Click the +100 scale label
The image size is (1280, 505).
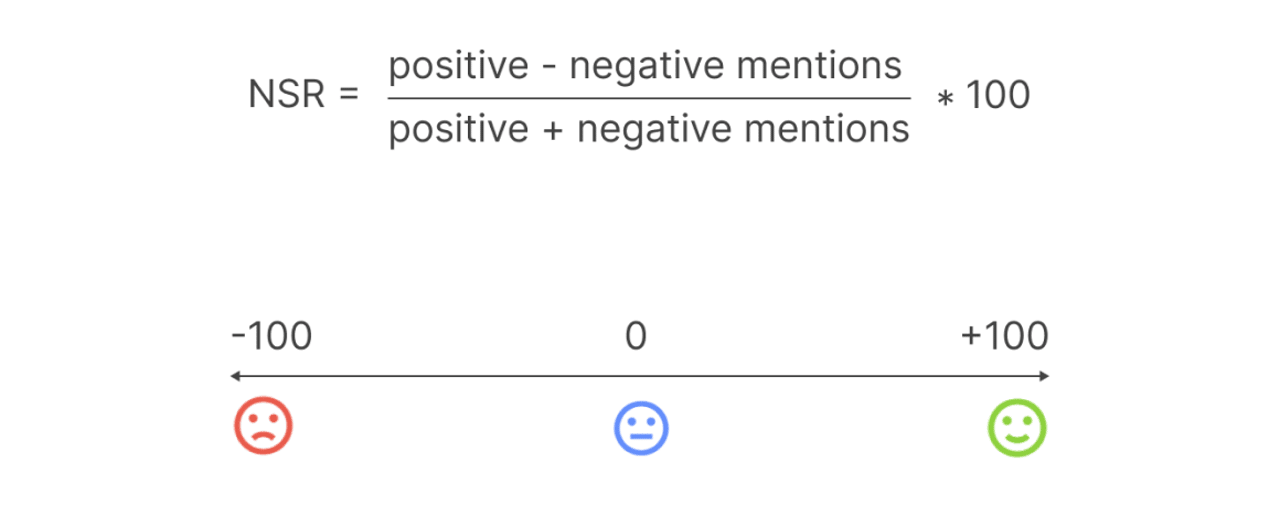[1004, 337]
